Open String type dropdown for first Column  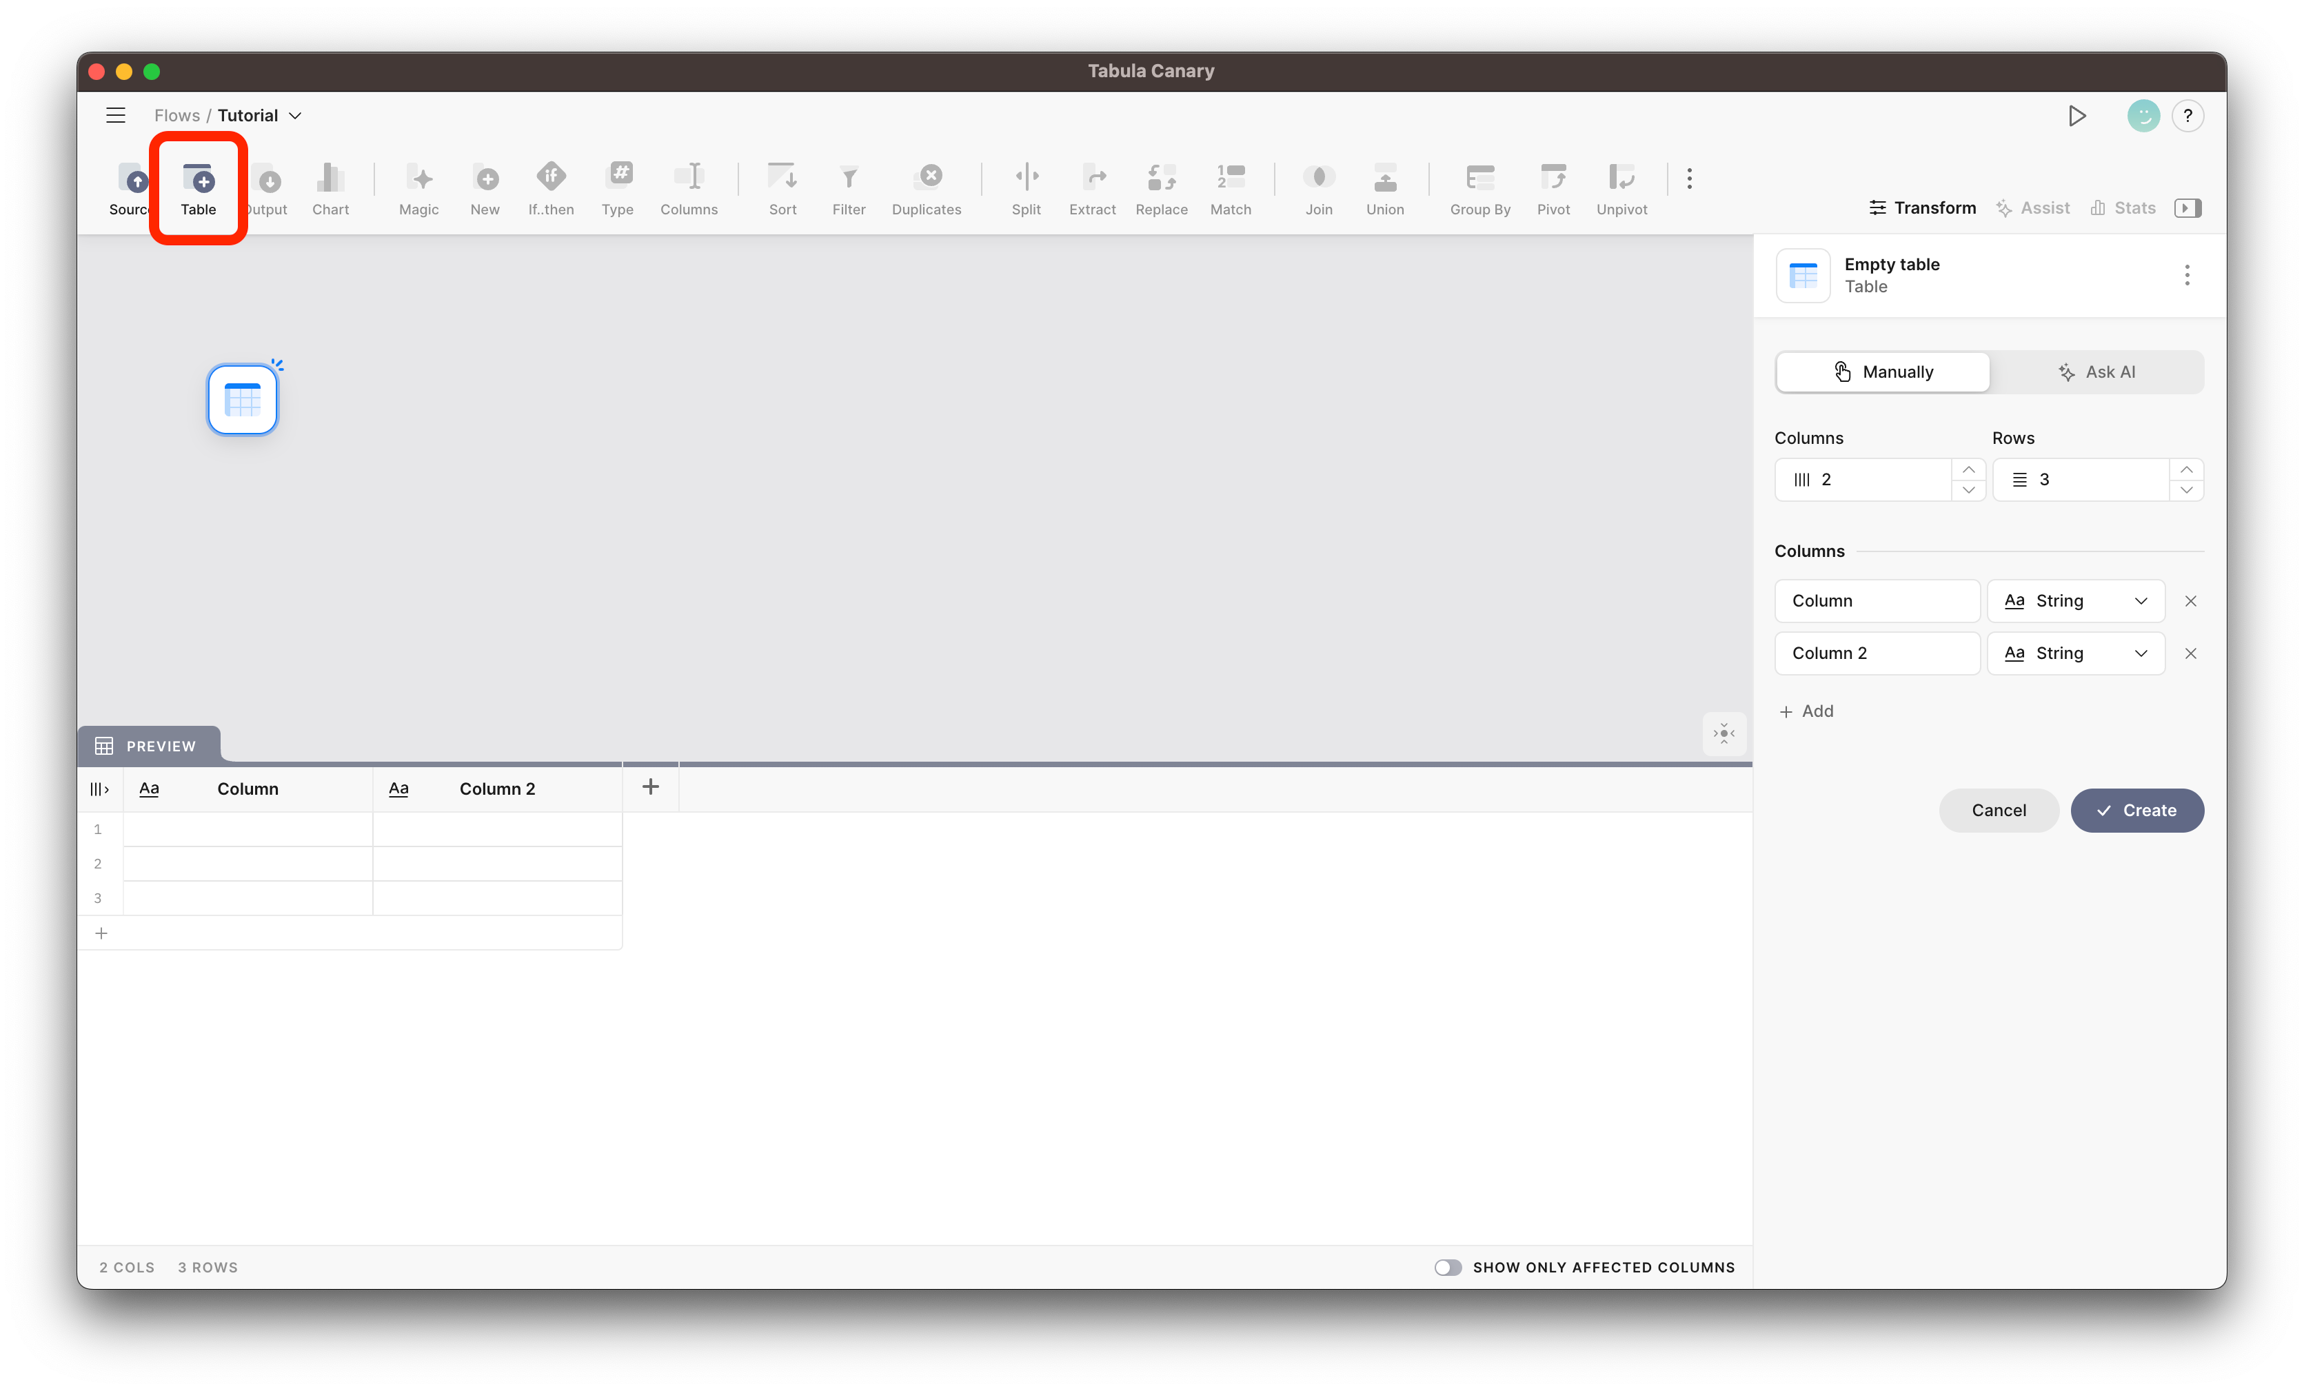pyautogui.click(x=2075, y=601)
